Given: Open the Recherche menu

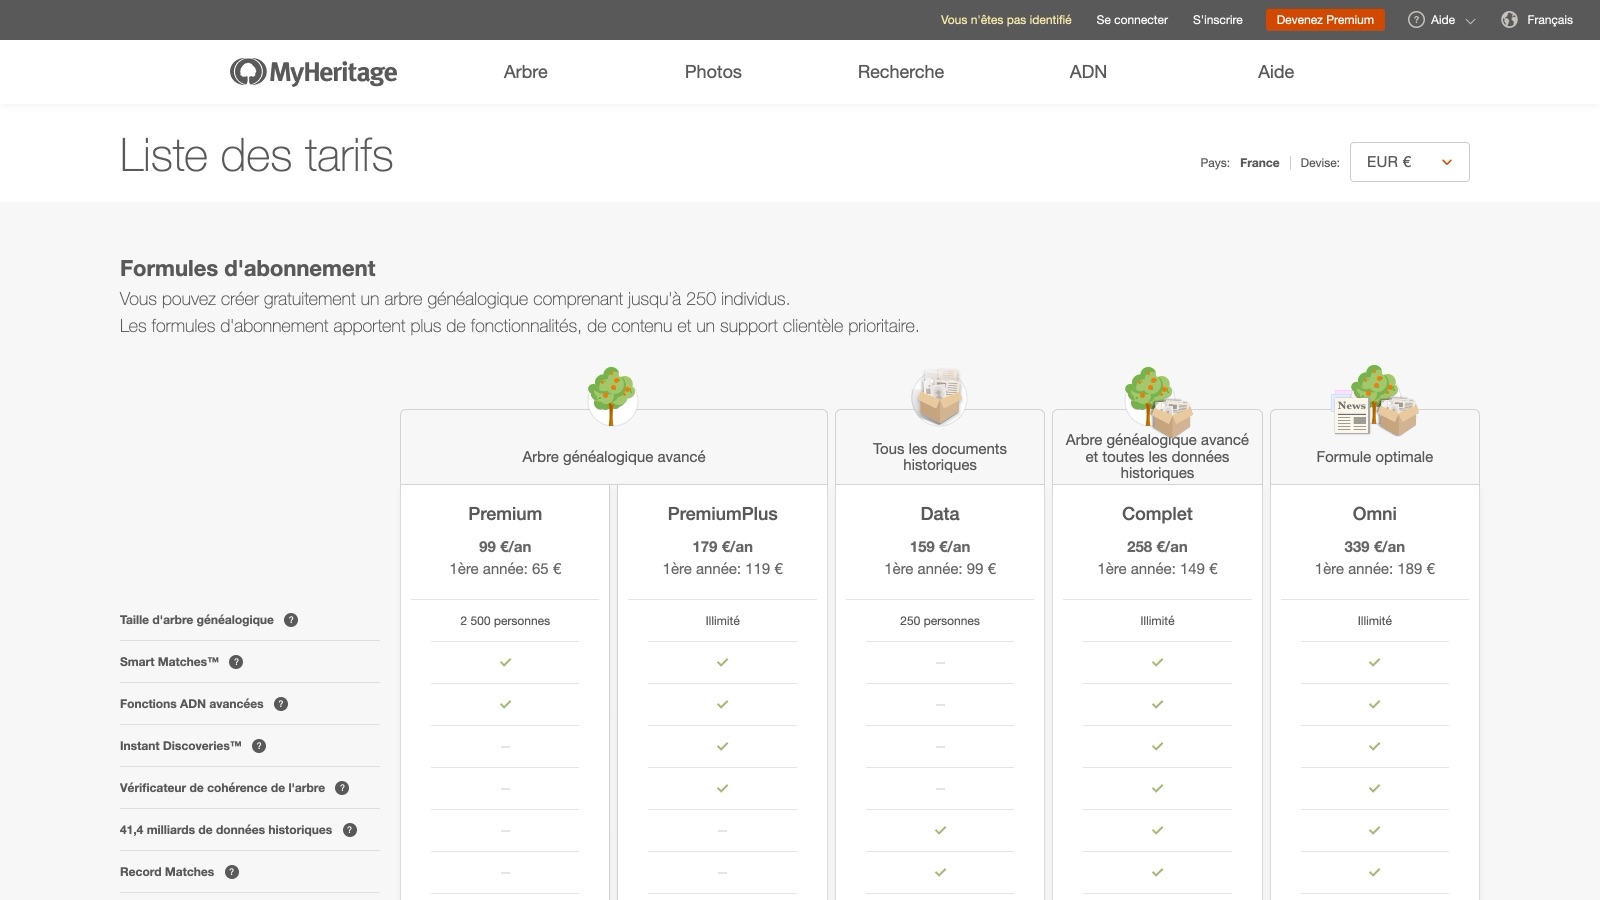Looking at the screenshot, I should [x=900, y=72].
